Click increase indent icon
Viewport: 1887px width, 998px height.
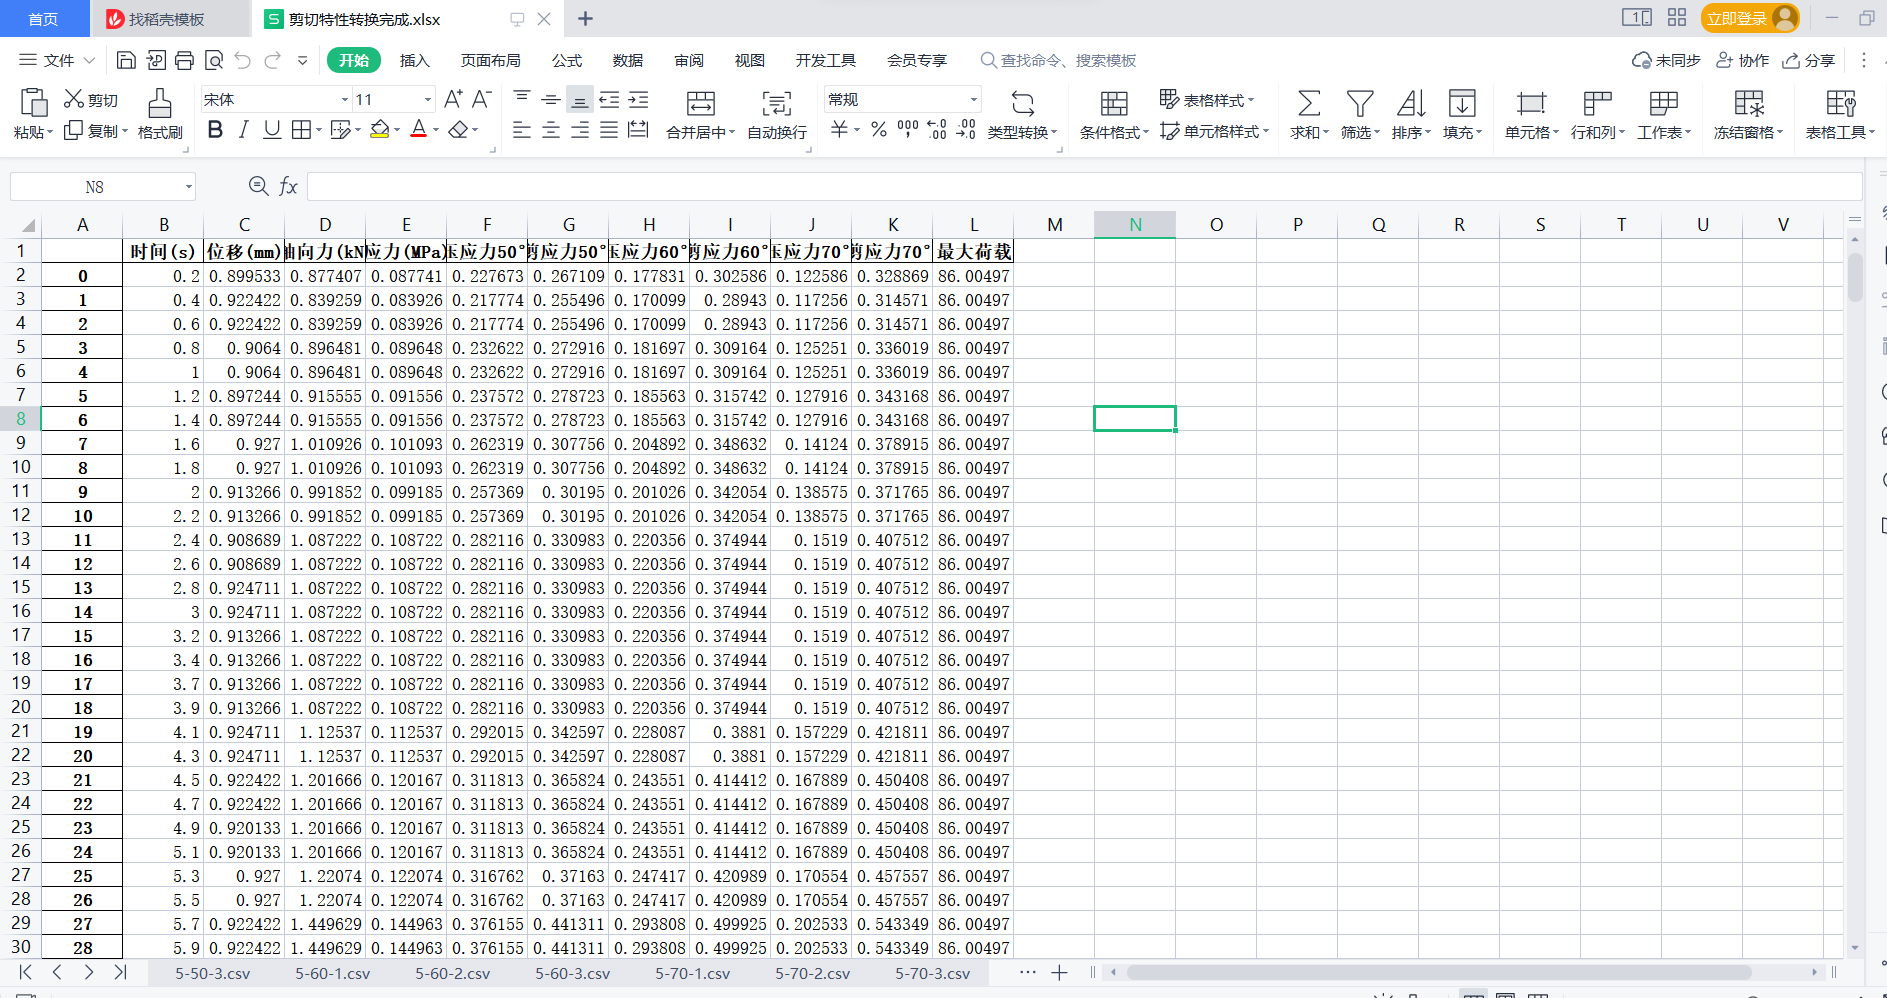(638, 99)
